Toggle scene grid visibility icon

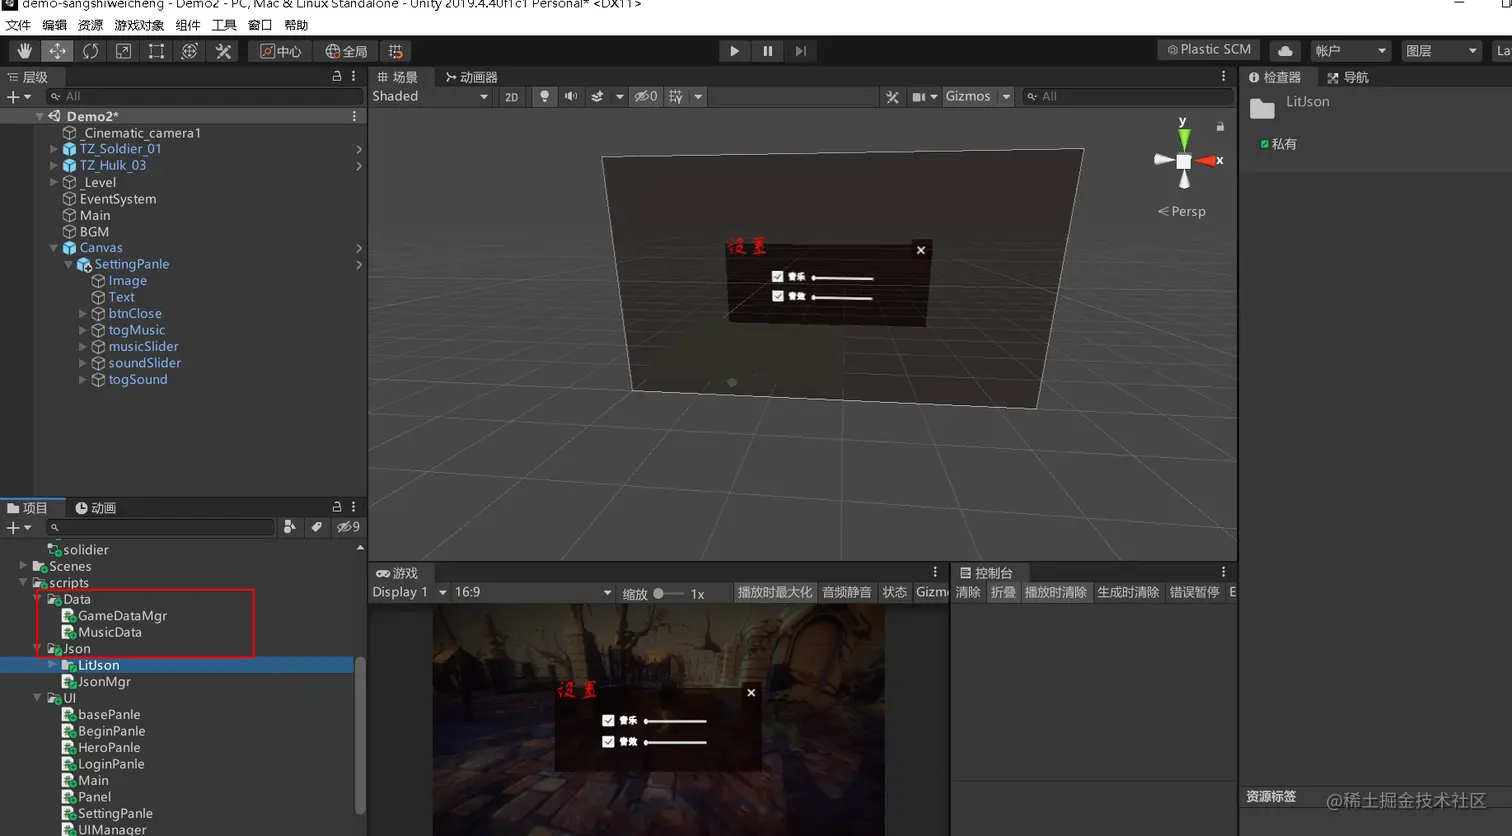coord(676,97)
